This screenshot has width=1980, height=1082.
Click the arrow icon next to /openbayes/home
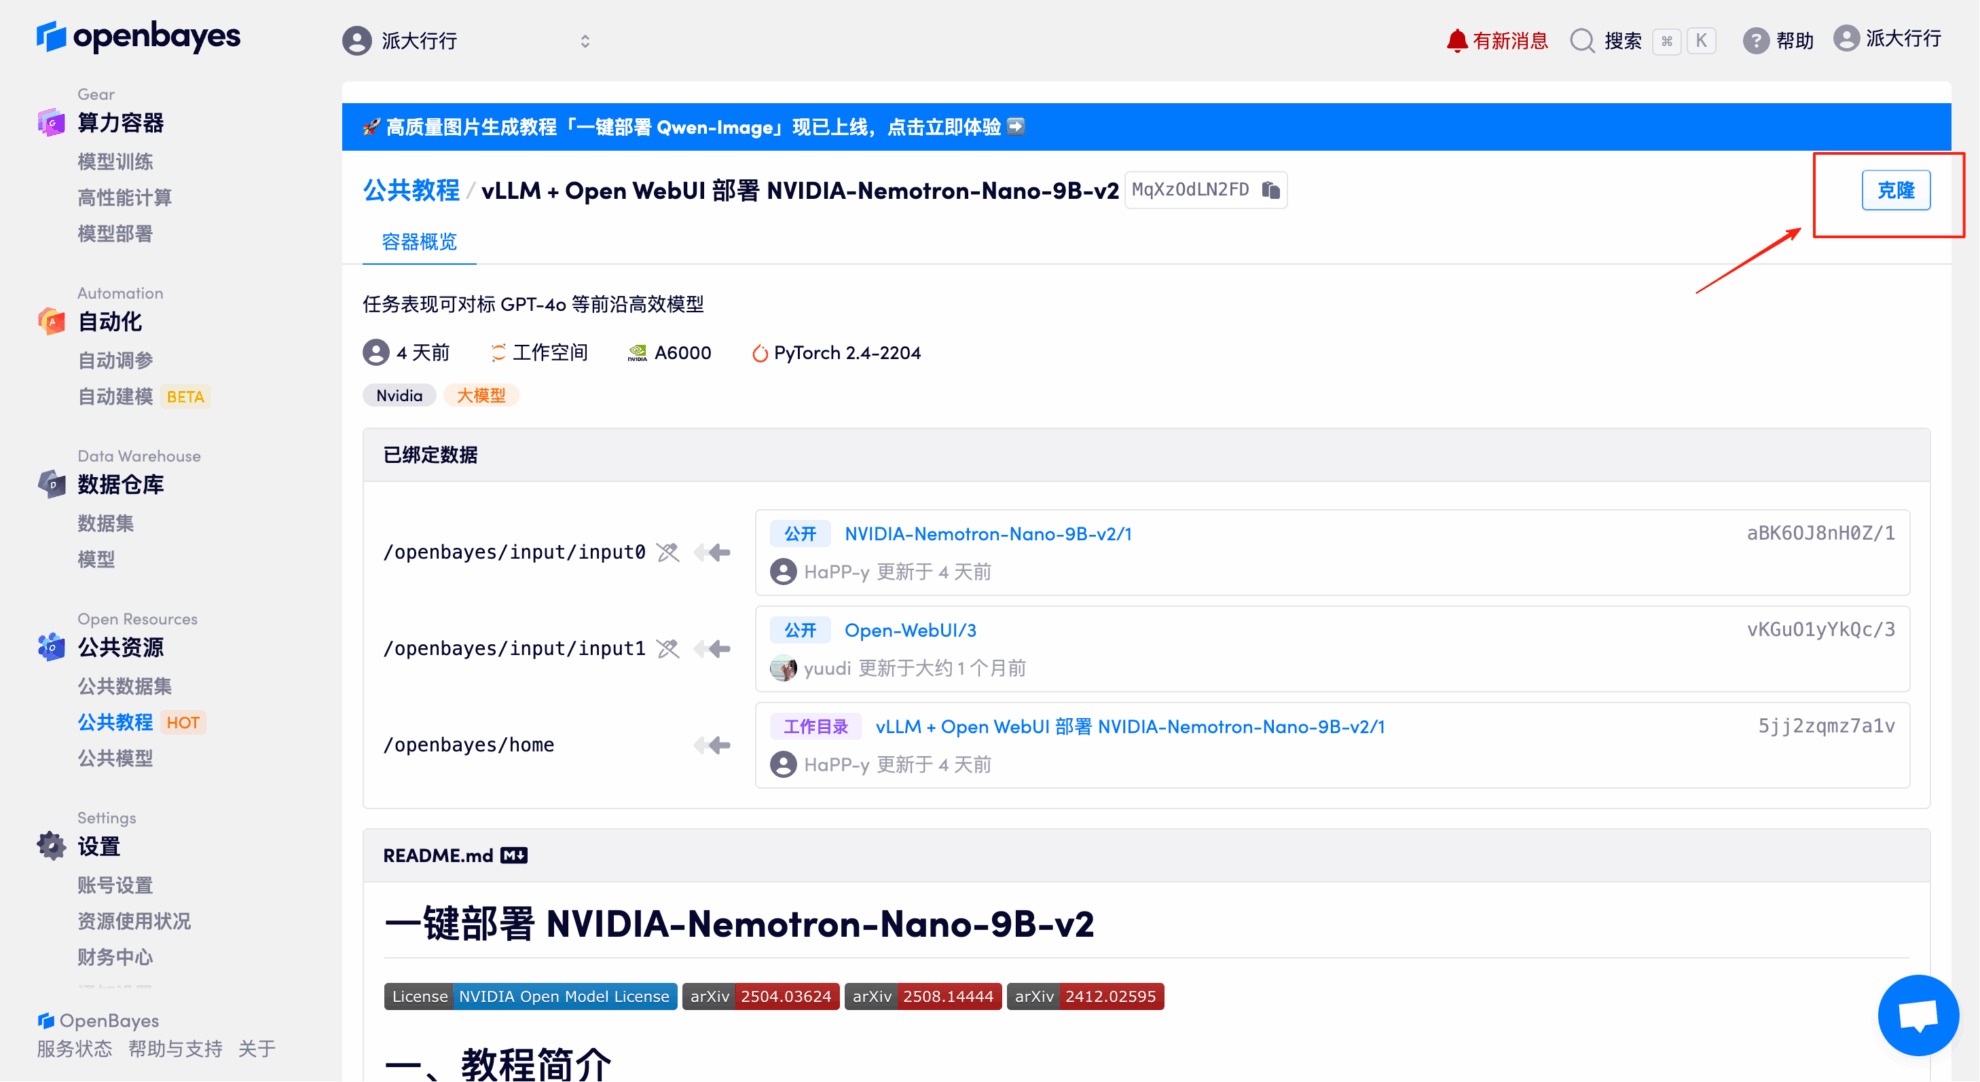pyautogui.click(x=713, y=745)
